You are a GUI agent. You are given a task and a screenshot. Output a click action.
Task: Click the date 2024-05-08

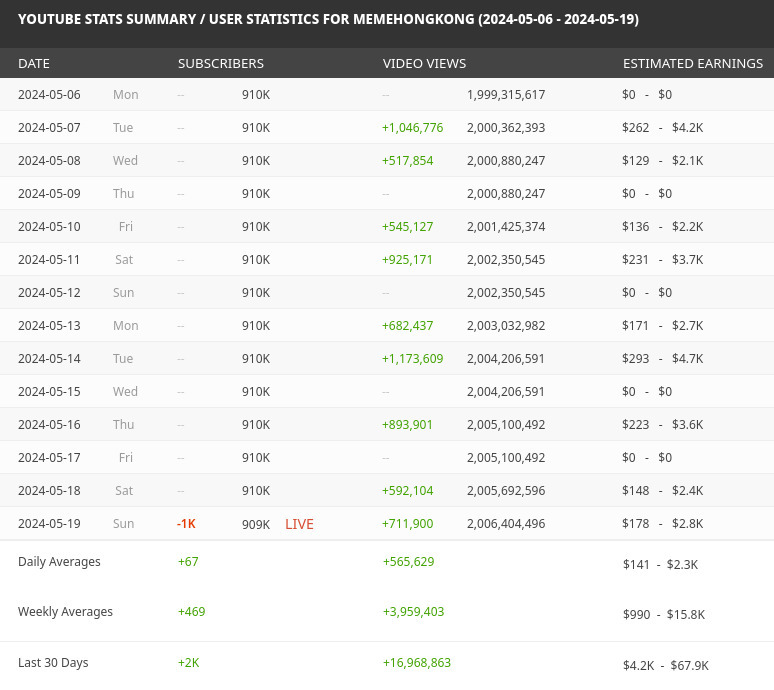49,161
